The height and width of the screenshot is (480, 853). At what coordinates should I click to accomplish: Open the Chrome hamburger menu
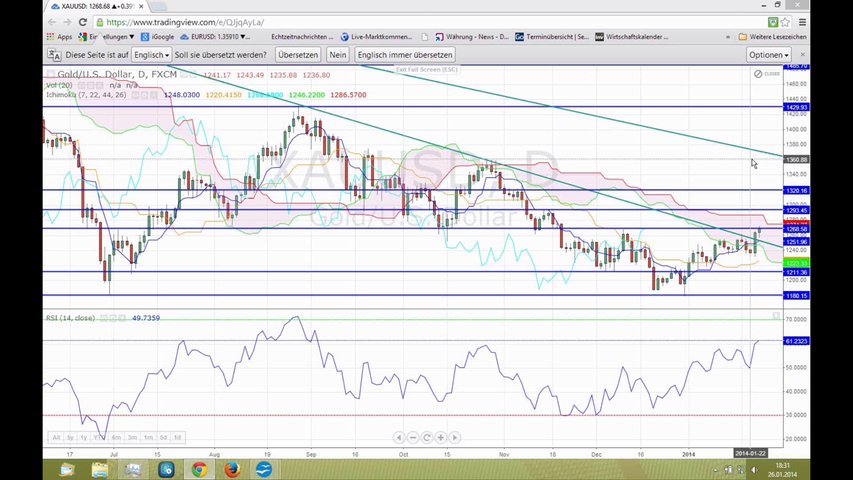(802, 22)
